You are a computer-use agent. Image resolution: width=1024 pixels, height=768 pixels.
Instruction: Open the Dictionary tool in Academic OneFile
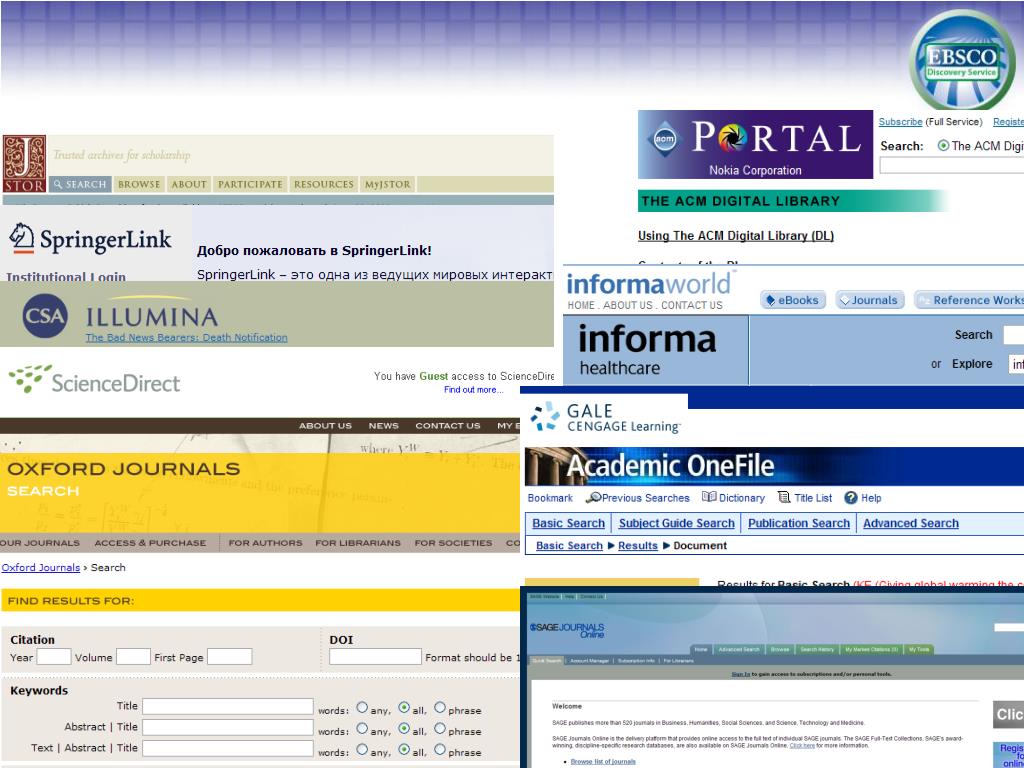point(733,498)
